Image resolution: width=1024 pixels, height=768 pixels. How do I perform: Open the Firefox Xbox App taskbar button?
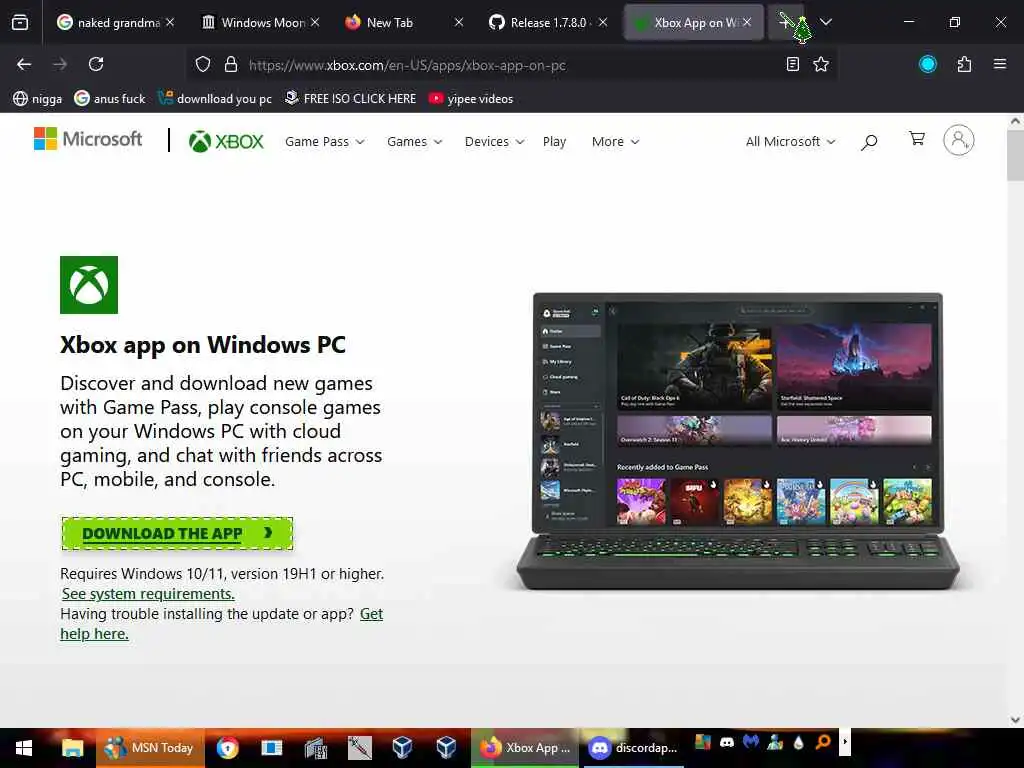(x=525, y=748)
